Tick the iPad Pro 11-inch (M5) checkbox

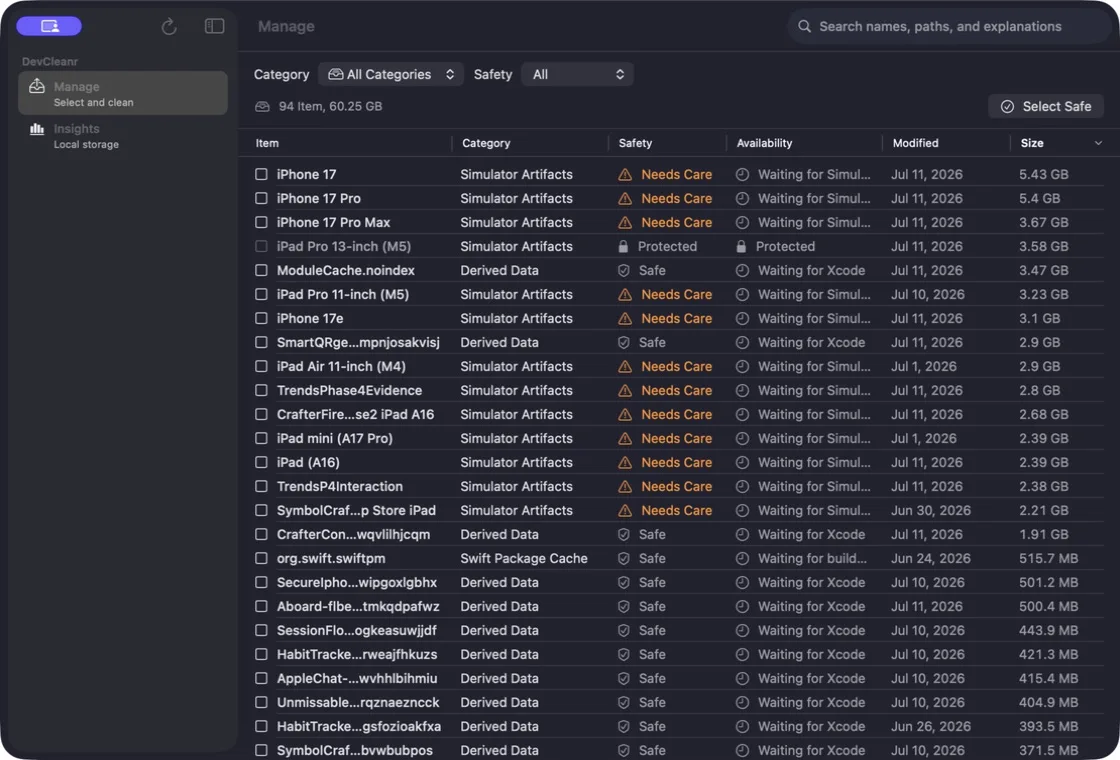(261, 294)
